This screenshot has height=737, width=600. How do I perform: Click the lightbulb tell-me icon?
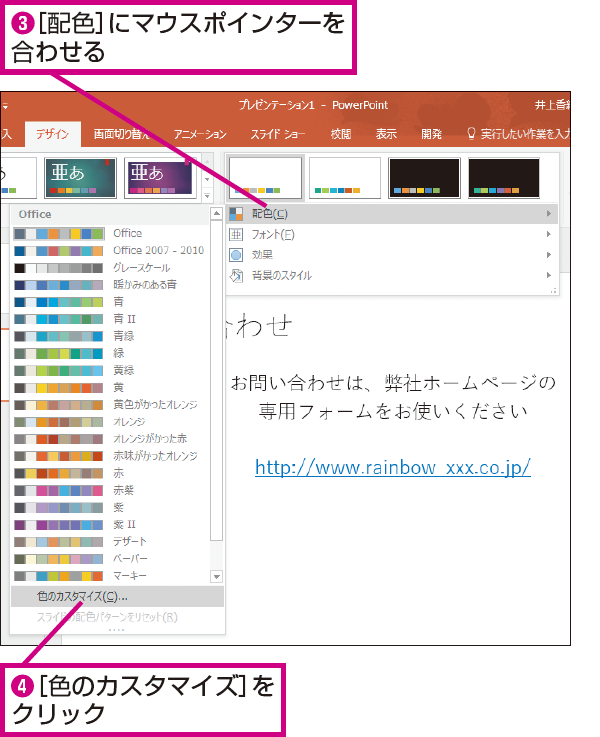471,134
